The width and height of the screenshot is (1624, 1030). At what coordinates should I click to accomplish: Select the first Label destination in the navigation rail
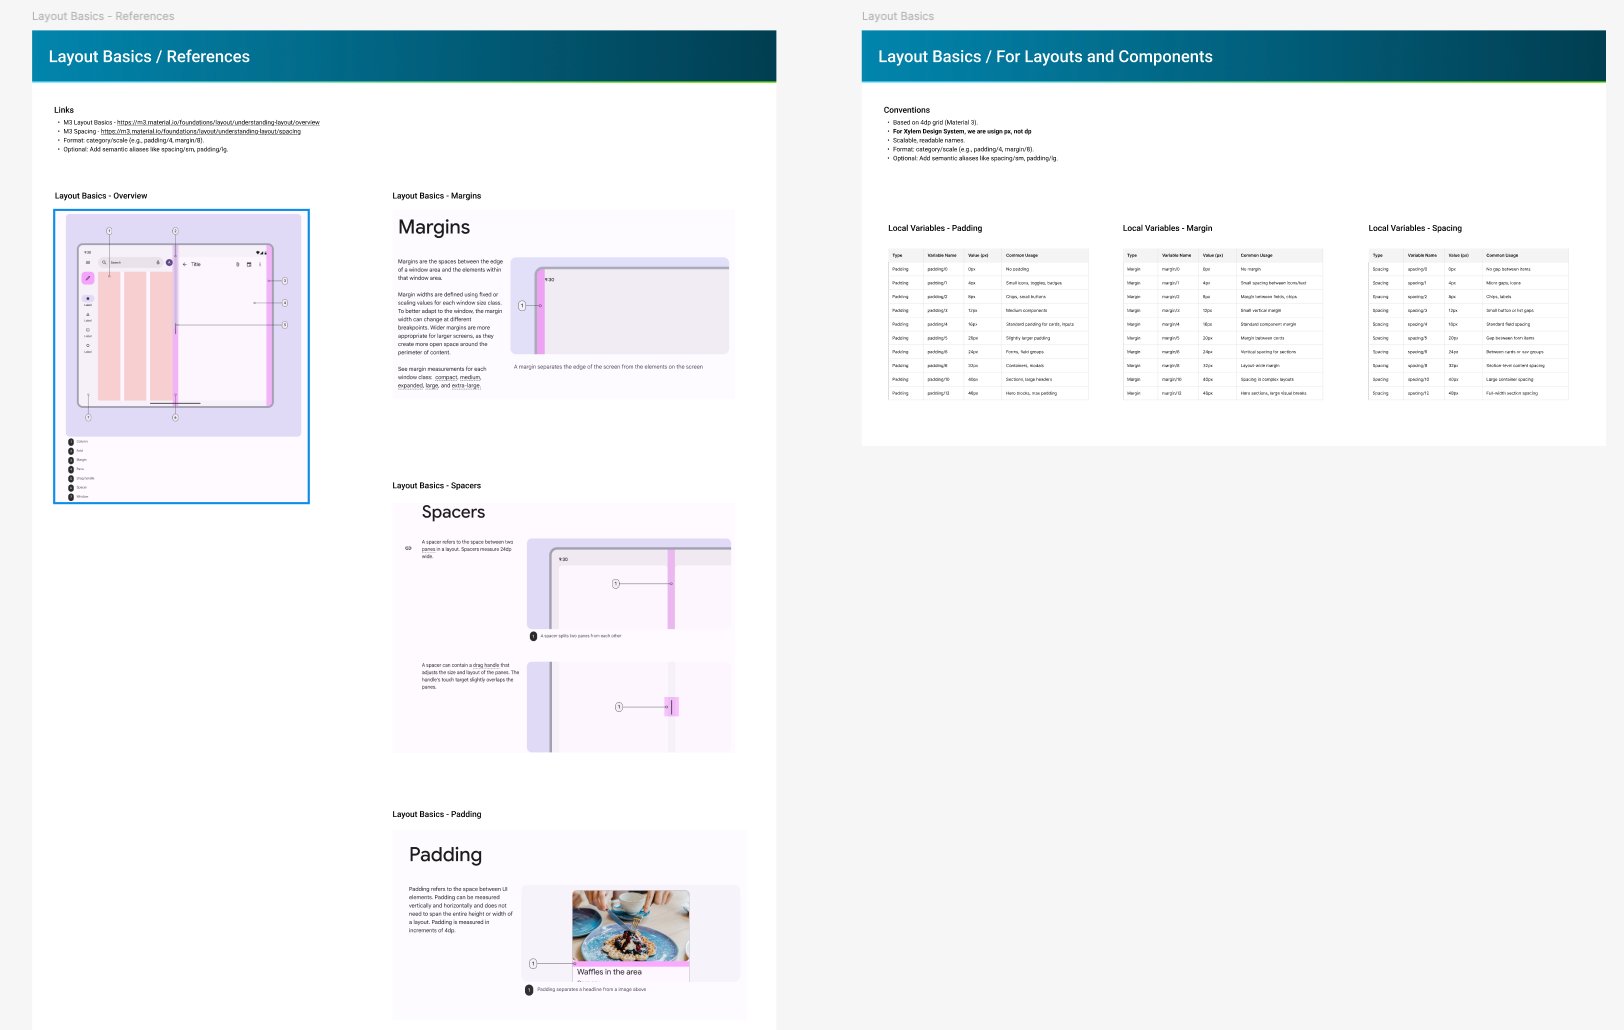[88, 299]
